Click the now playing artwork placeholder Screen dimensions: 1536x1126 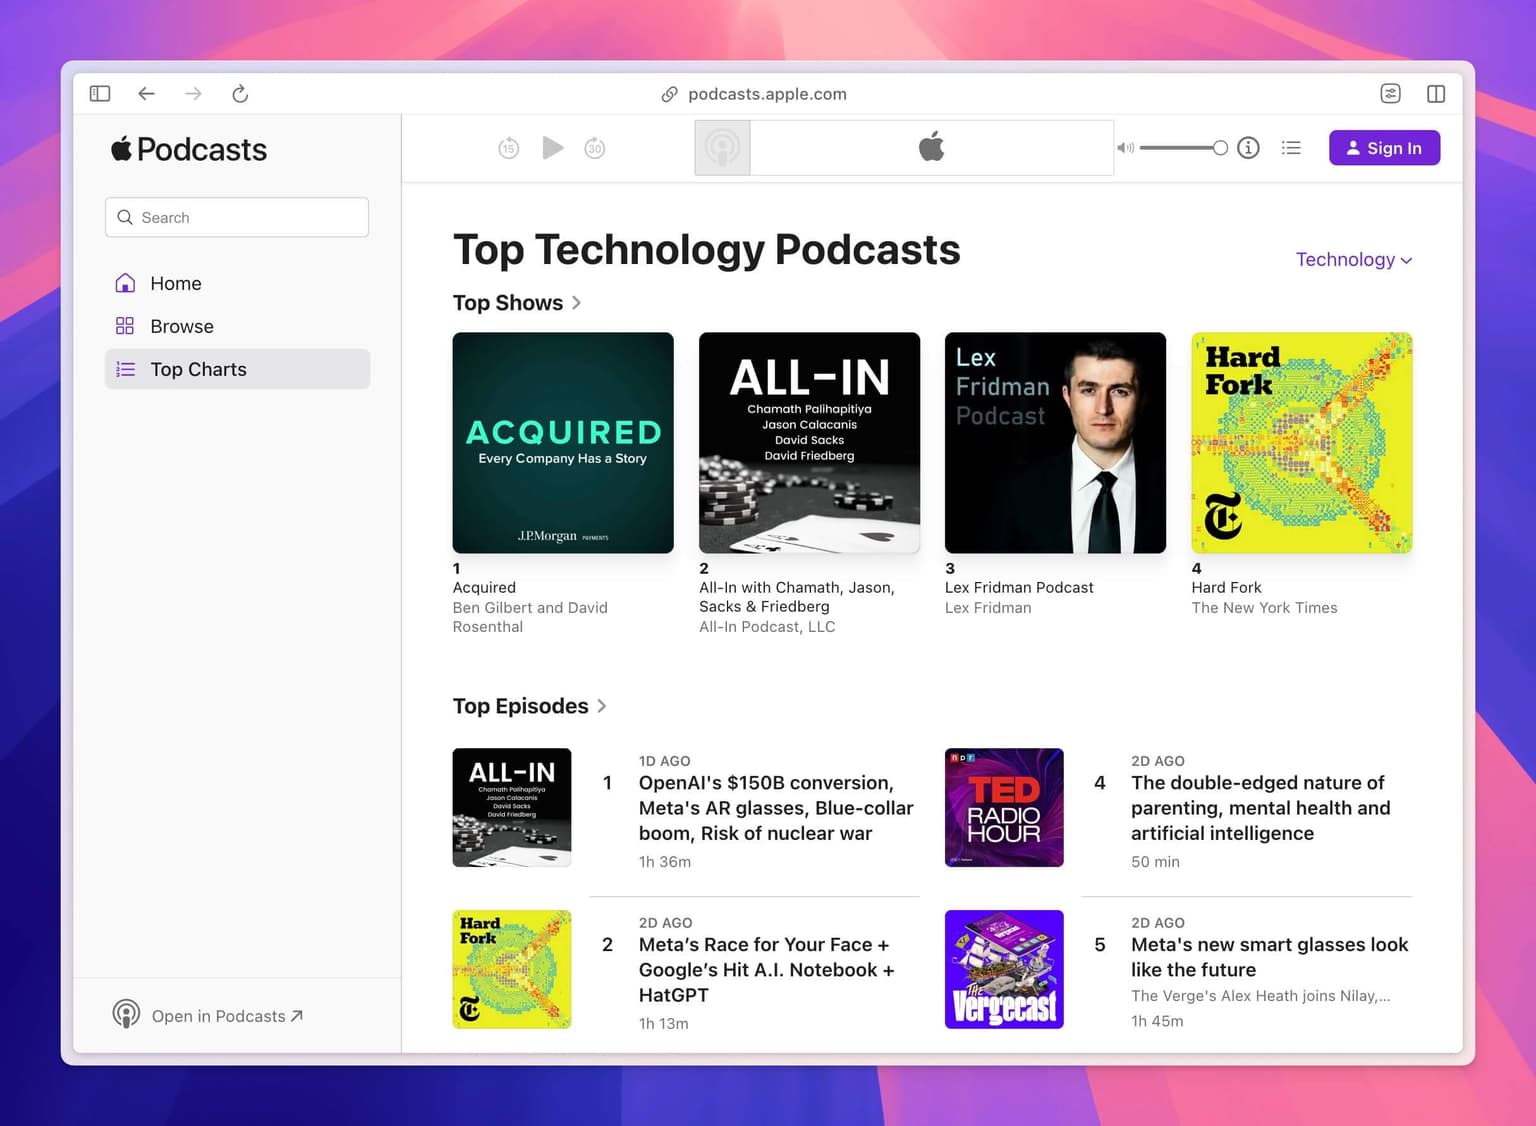coord(723,148)
